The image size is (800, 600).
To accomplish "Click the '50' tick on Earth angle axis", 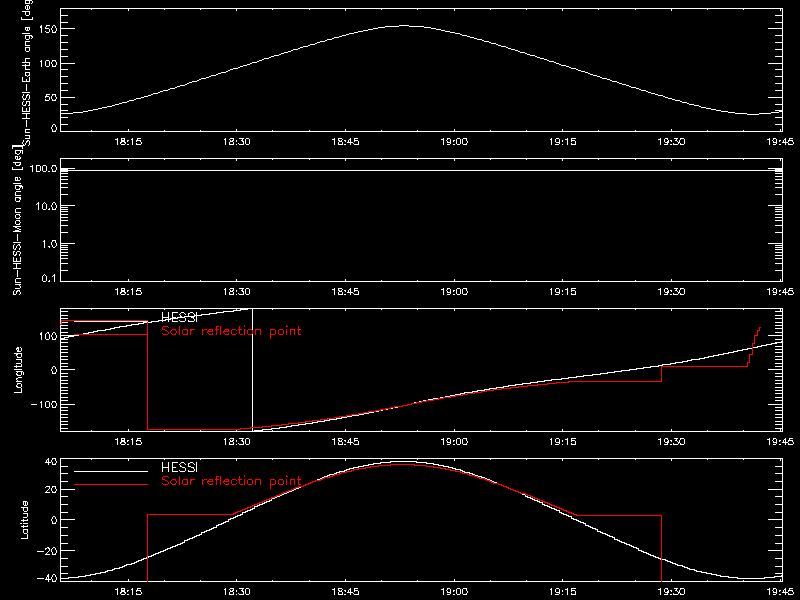I will [x=51, y=98].
